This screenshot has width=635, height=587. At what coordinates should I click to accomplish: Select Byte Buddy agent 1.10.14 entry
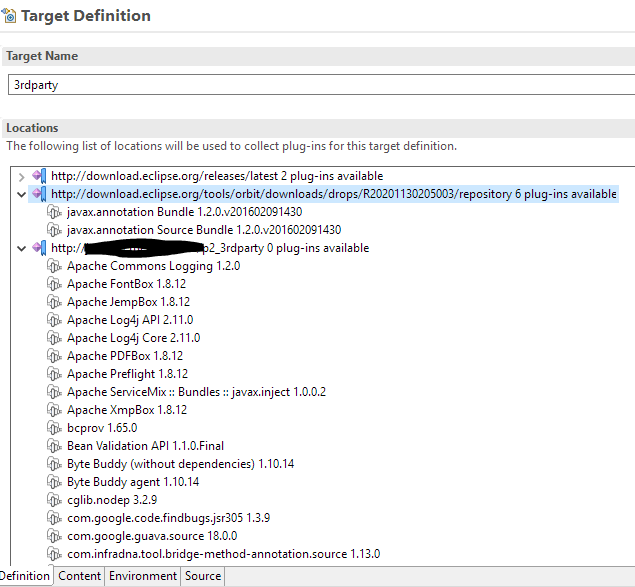click(133, 482)
